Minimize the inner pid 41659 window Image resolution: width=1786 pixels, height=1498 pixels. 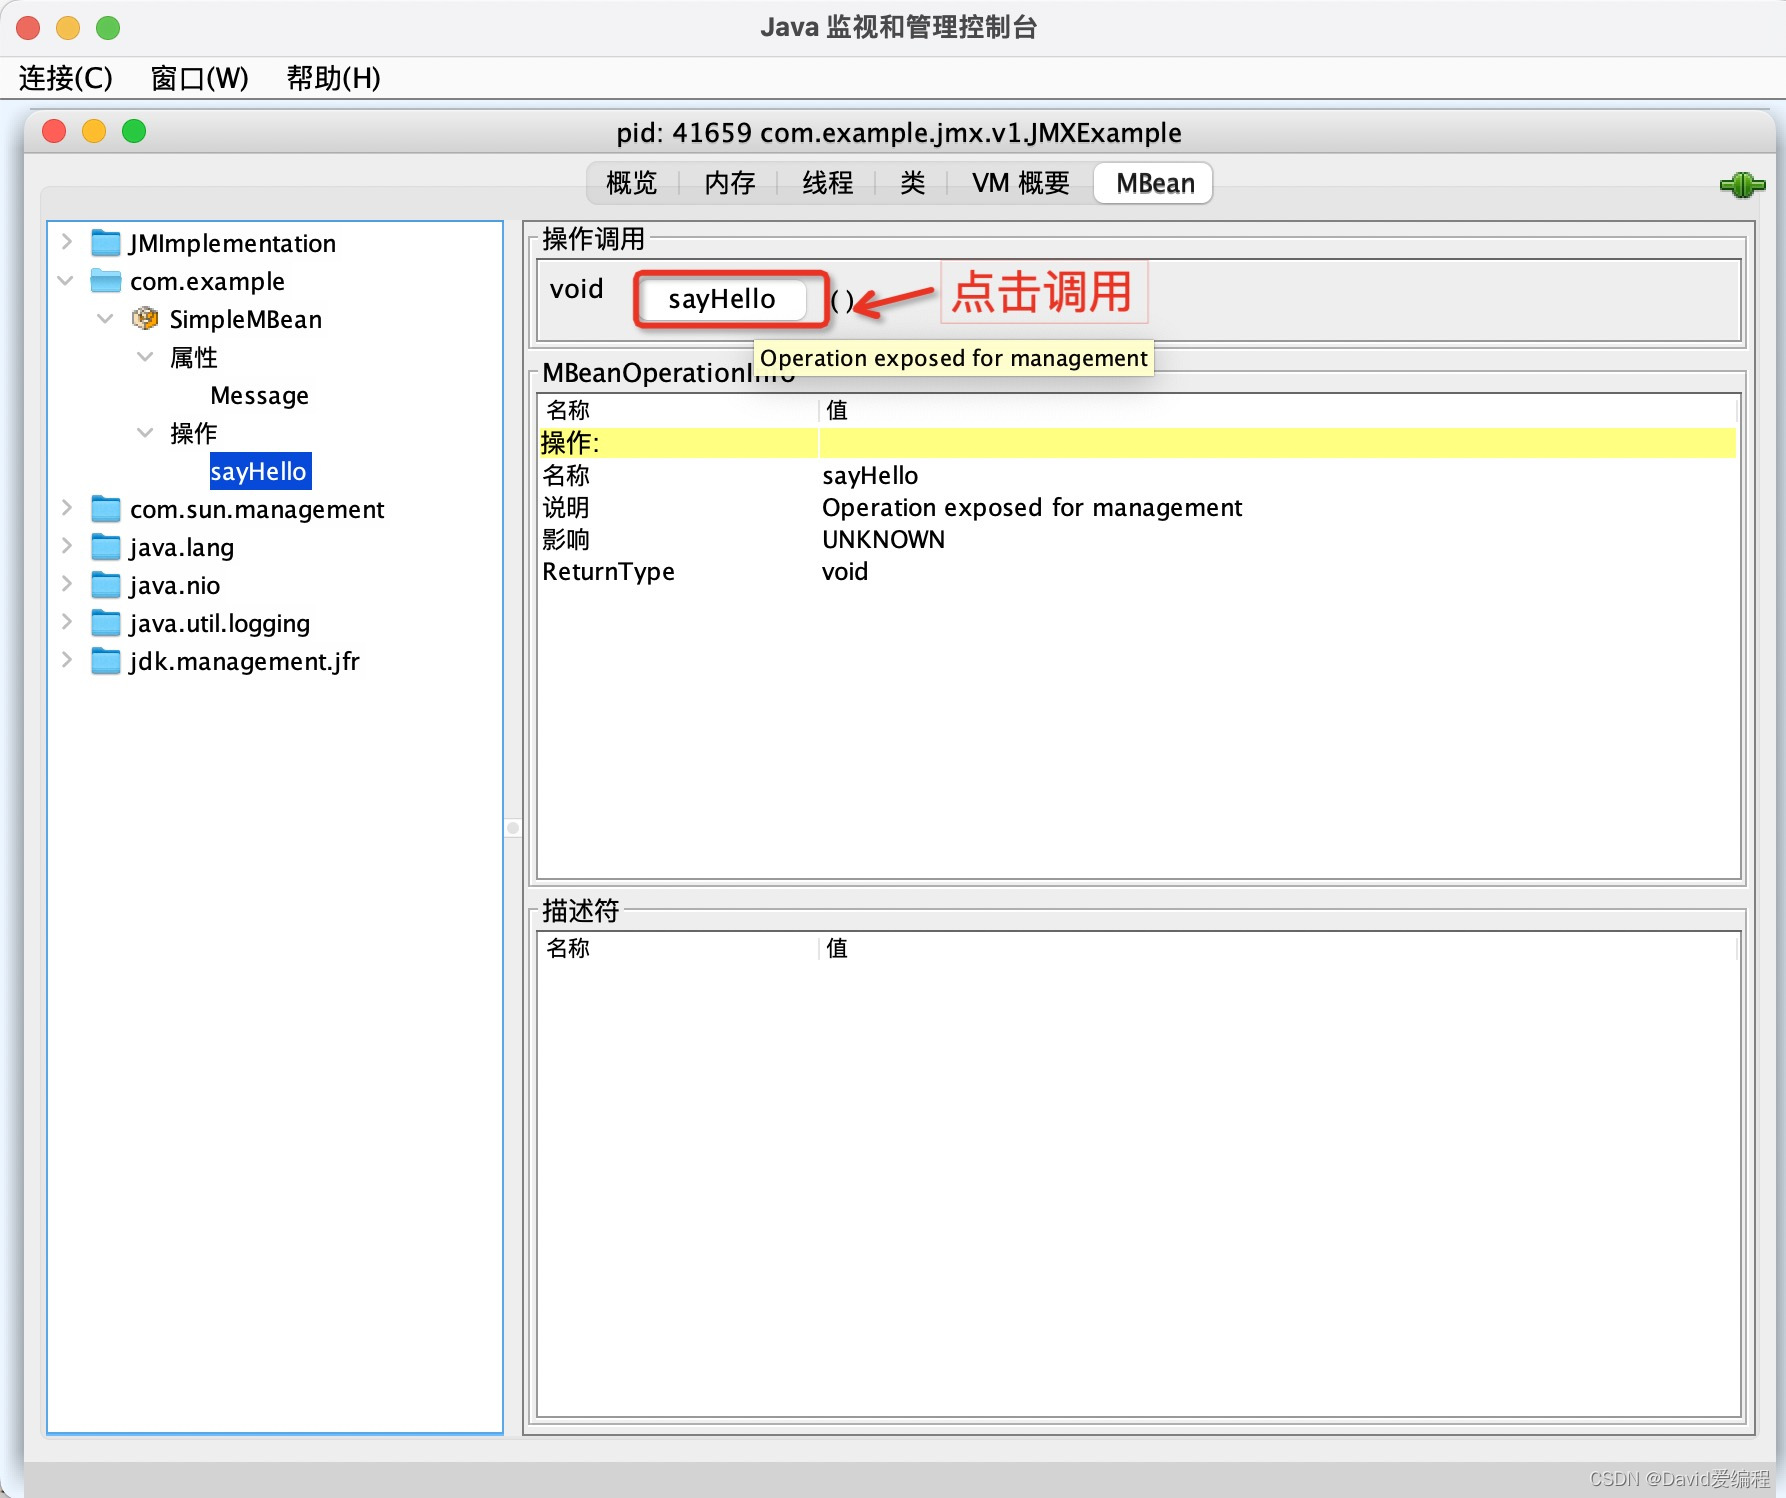[x=94, y=131]
